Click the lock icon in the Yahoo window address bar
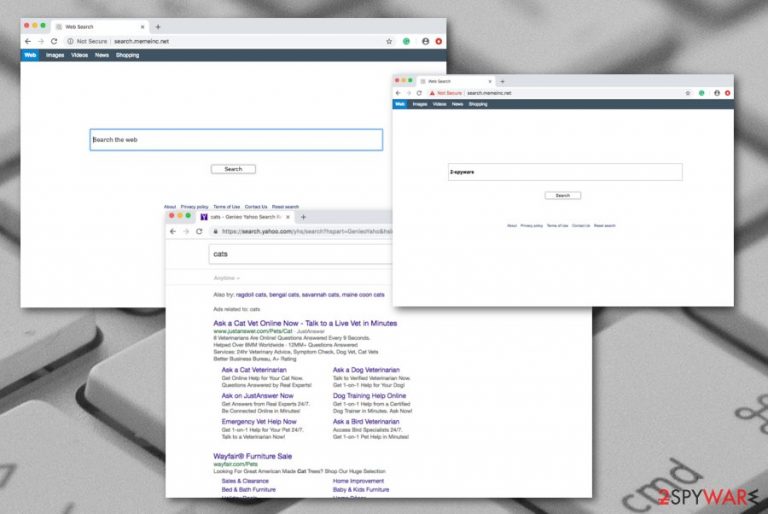Image resolution: width=768 pixels, height=514 pixels. 216,231
